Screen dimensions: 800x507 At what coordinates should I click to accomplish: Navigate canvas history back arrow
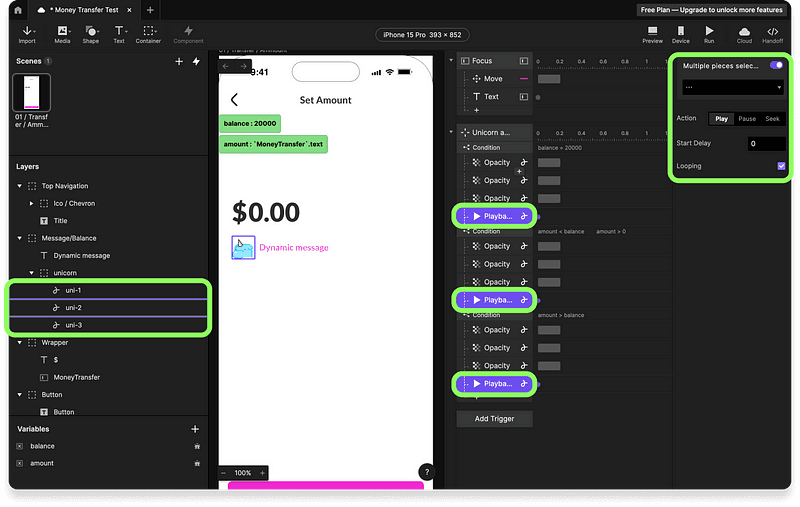click(x=226, y=66)
